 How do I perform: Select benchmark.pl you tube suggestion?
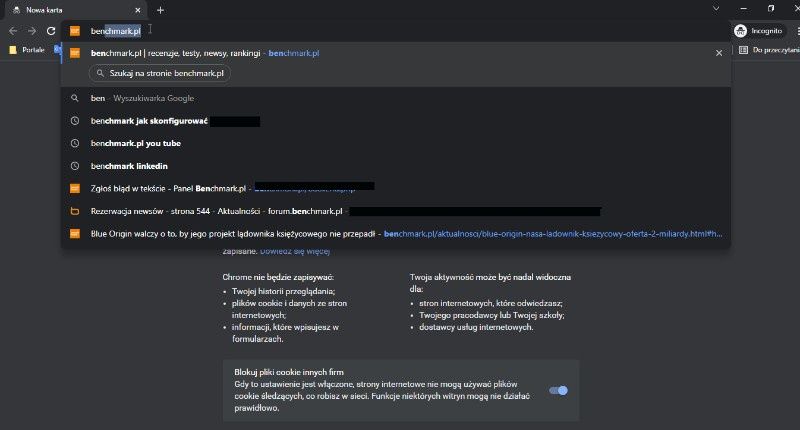395,143
